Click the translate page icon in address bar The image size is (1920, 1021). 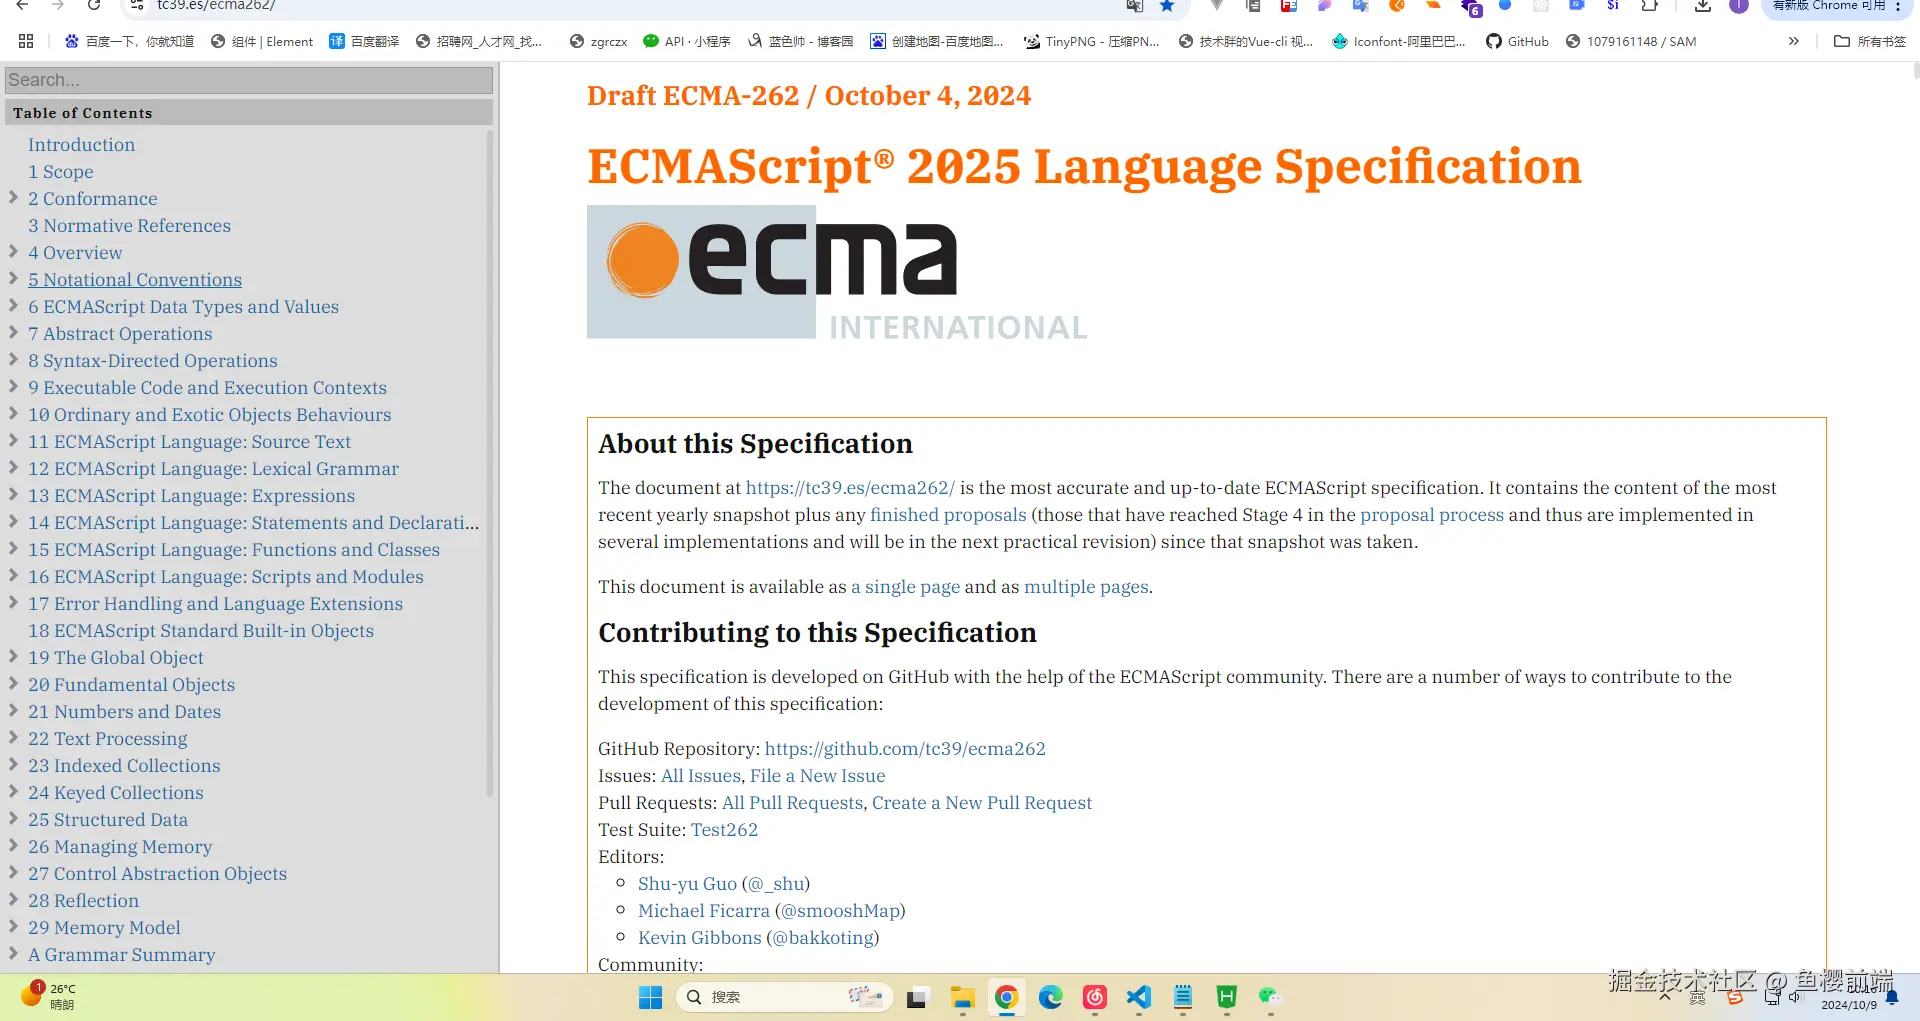(x=1134, y=6)
